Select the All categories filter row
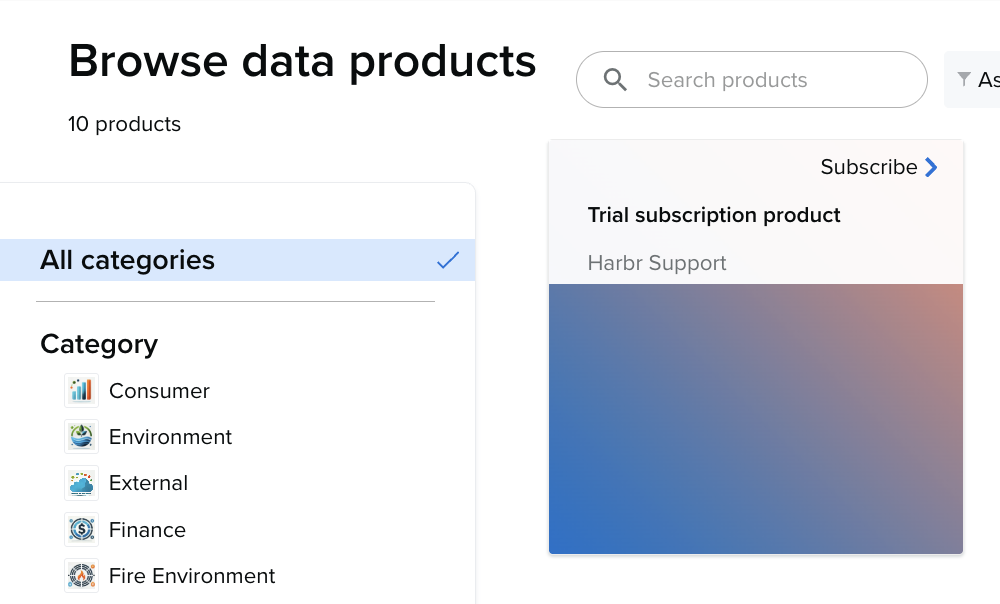 237,260
